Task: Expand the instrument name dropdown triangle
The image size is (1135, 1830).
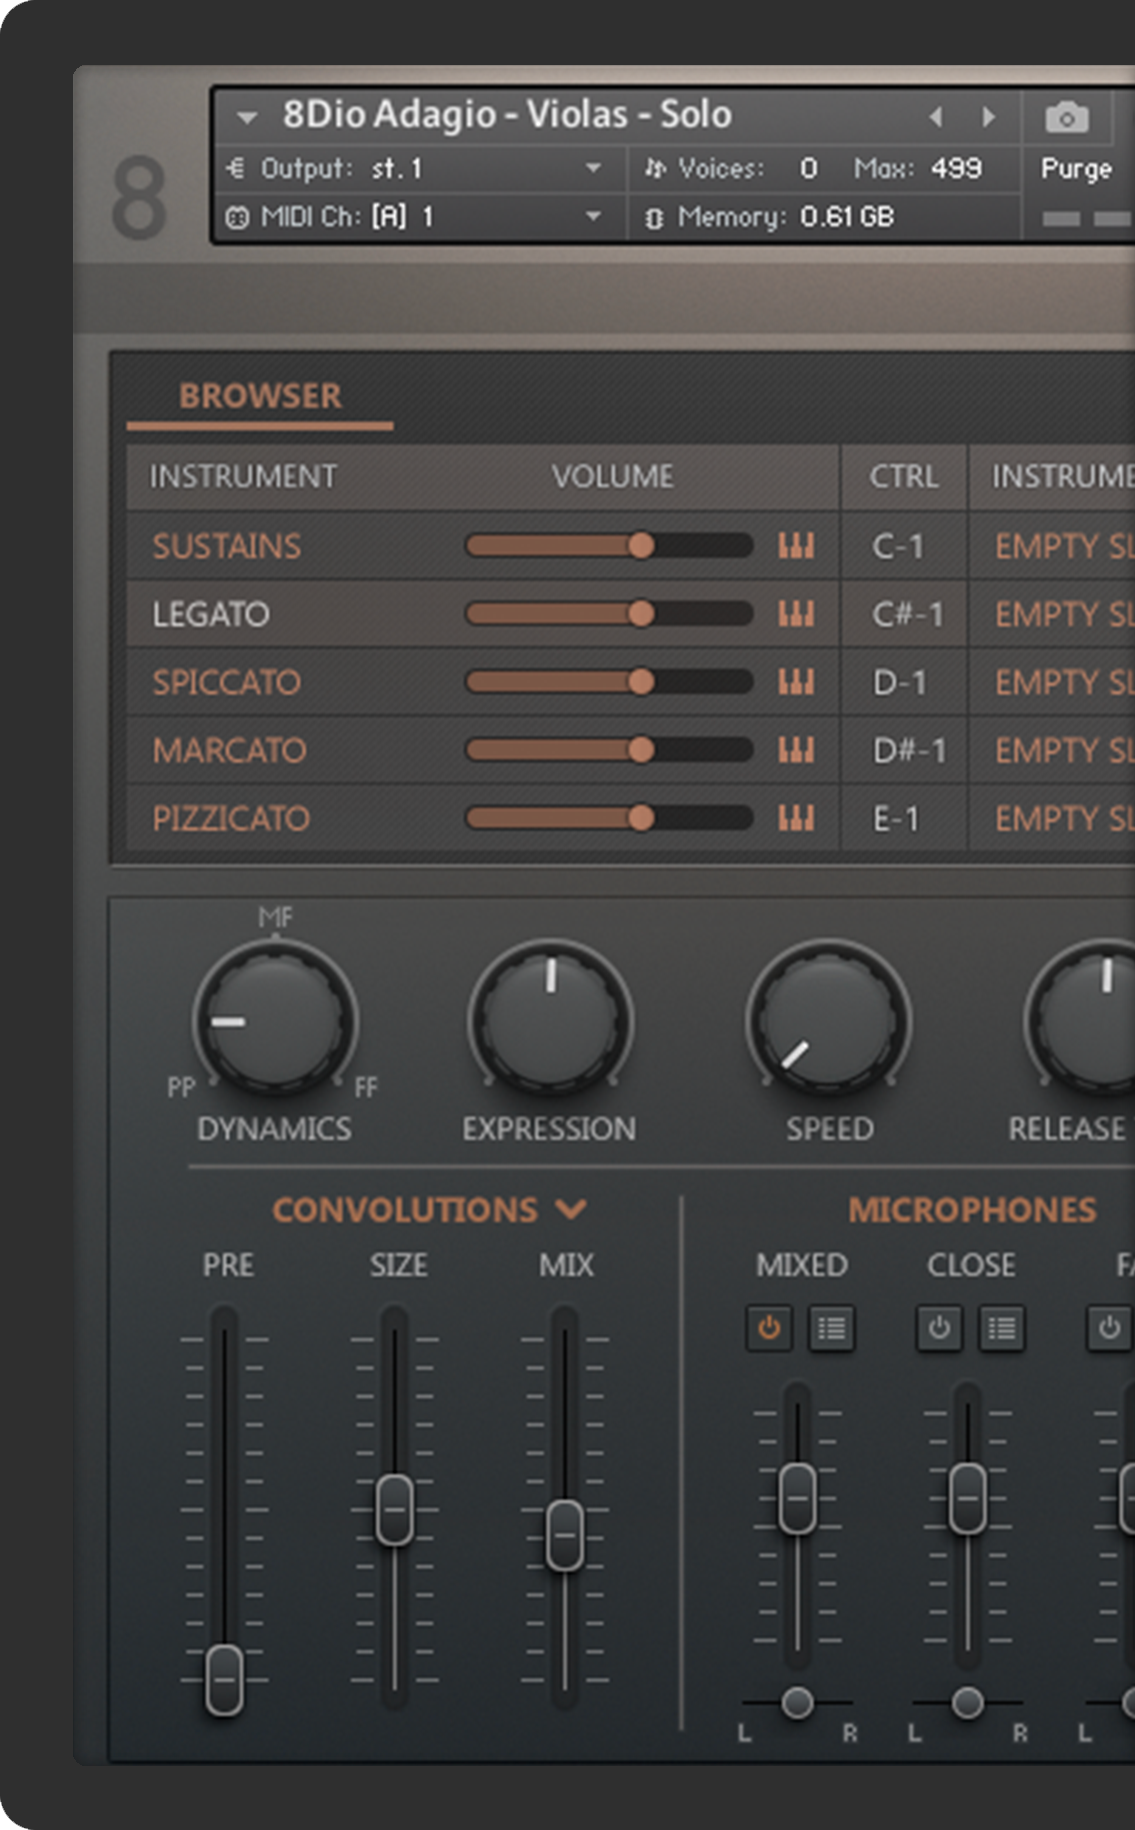Action: coord(247,118)
